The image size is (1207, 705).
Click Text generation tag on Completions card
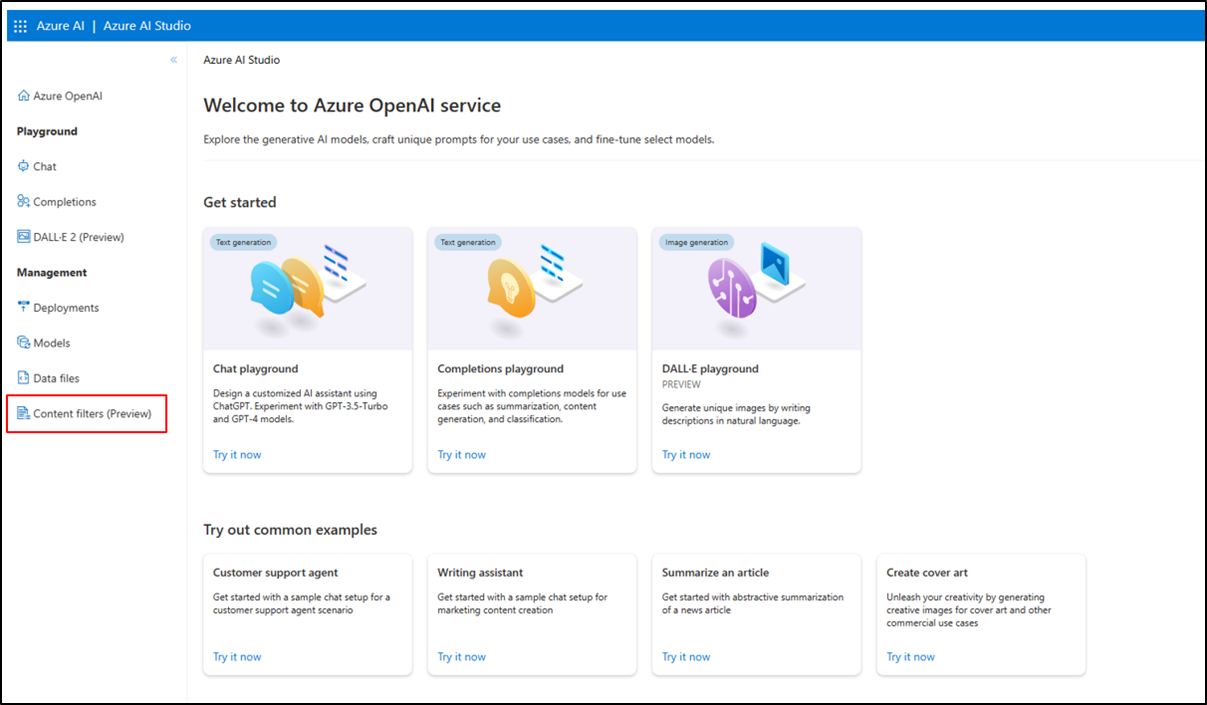468,242
